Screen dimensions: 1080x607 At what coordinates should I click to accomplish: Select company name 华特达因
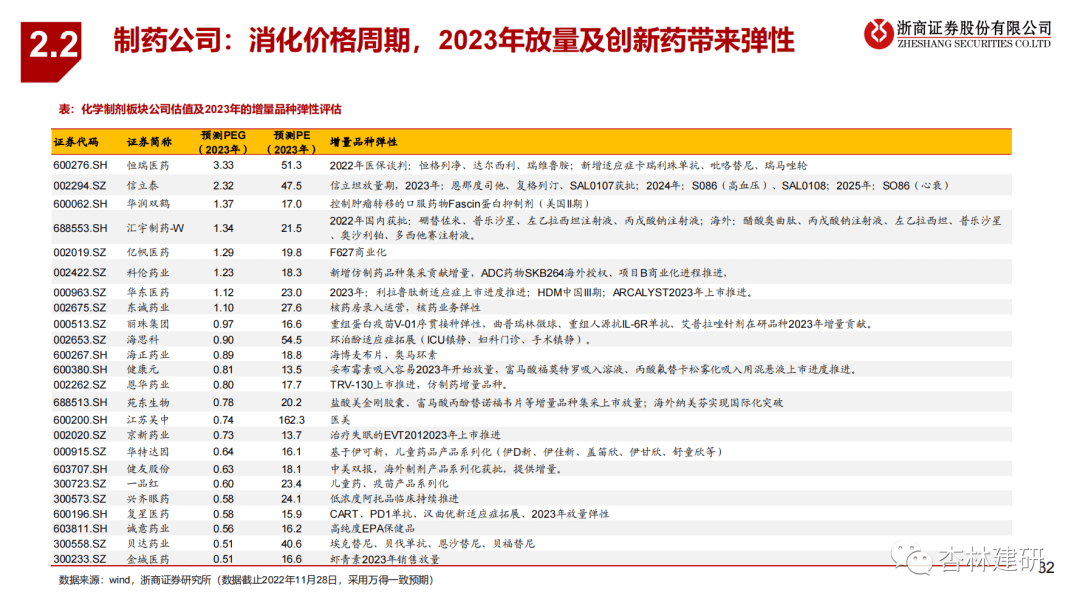[147, 452]
